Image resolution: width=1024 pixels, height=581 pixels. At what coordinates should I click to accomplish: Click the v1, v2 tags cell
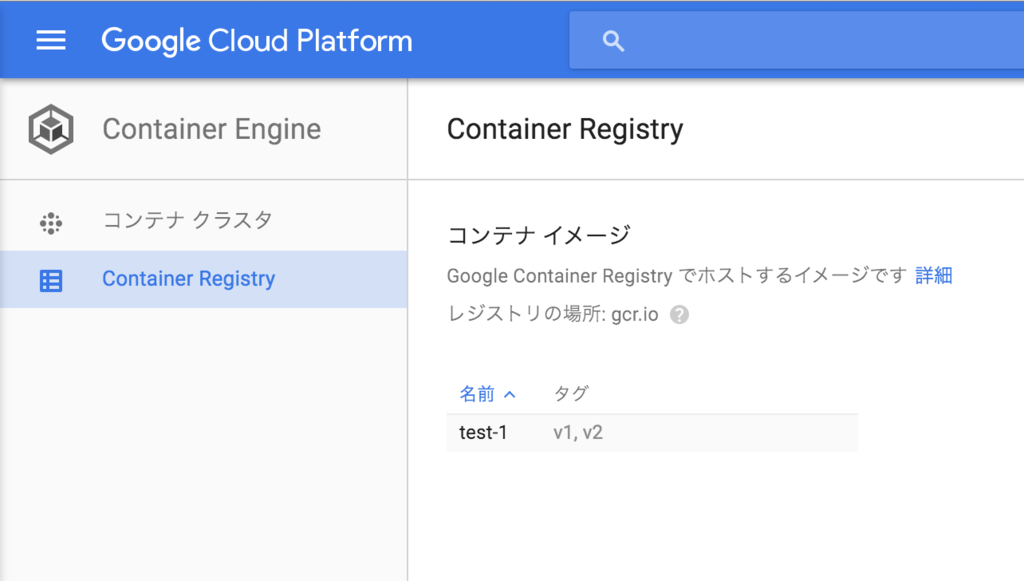coord(578,433)
